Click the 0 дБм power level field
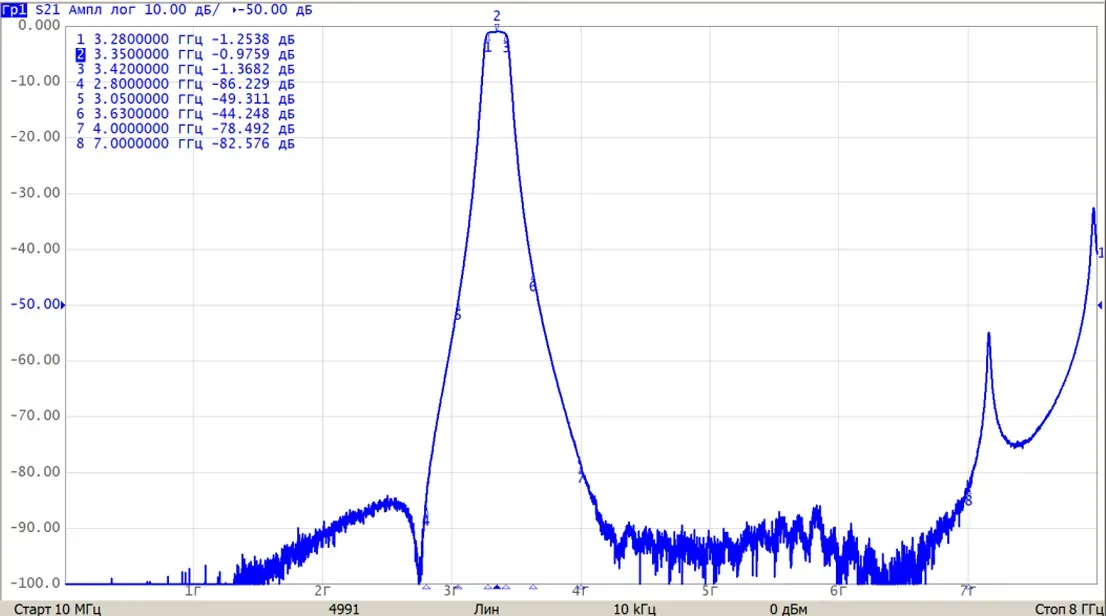1106x616 pixels. pos(789,609)
